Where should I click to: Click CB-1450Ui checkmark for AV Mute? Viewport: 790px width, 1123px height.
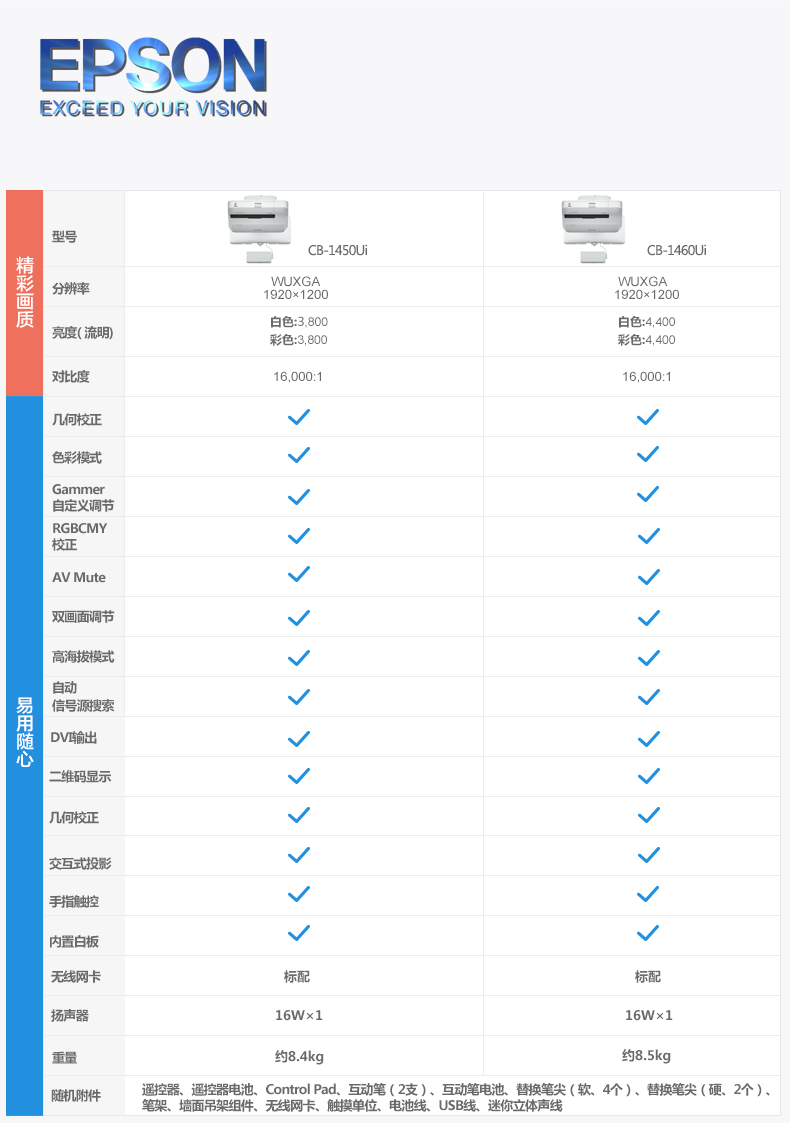tap(299, 574)
